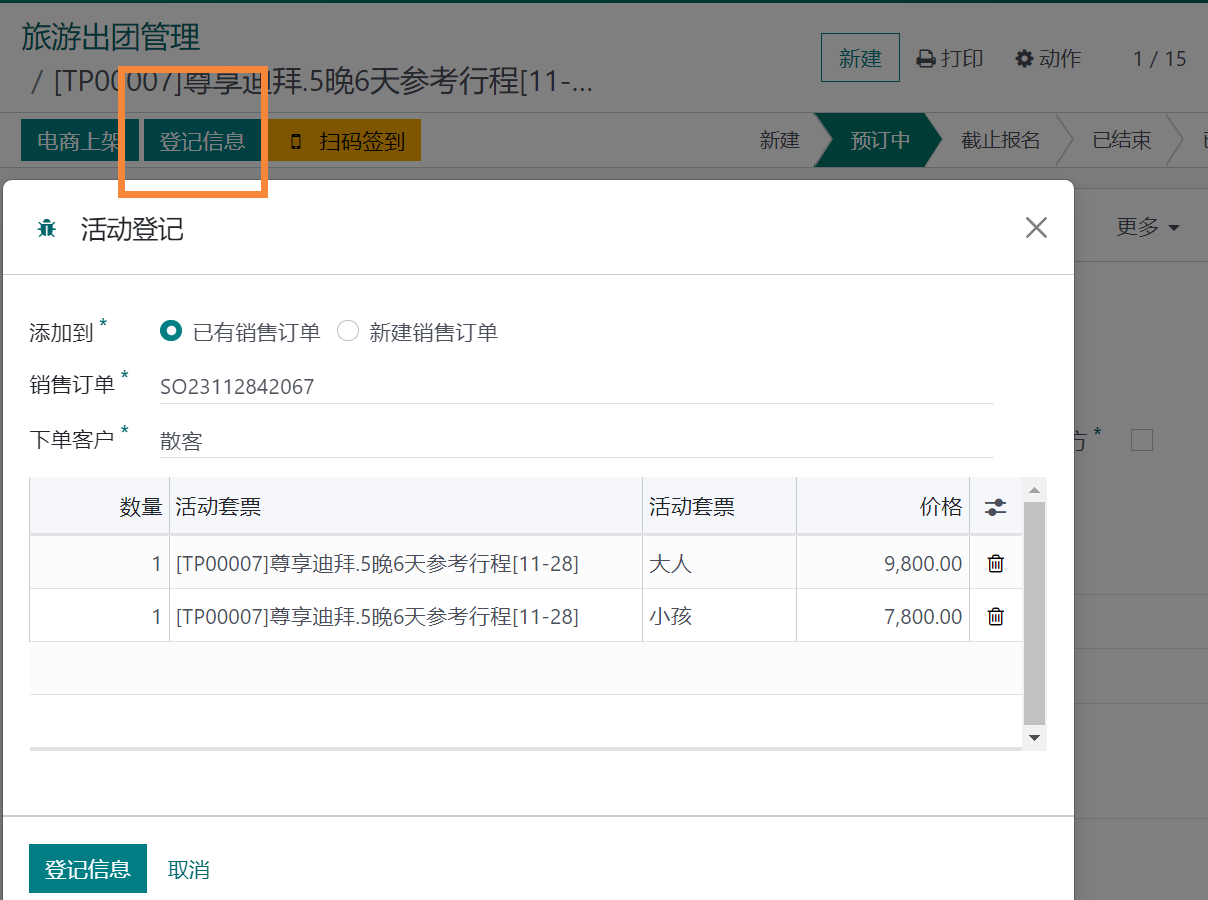Click the 电商上架 button
The image size is (1208, 900).
(79, 141)
